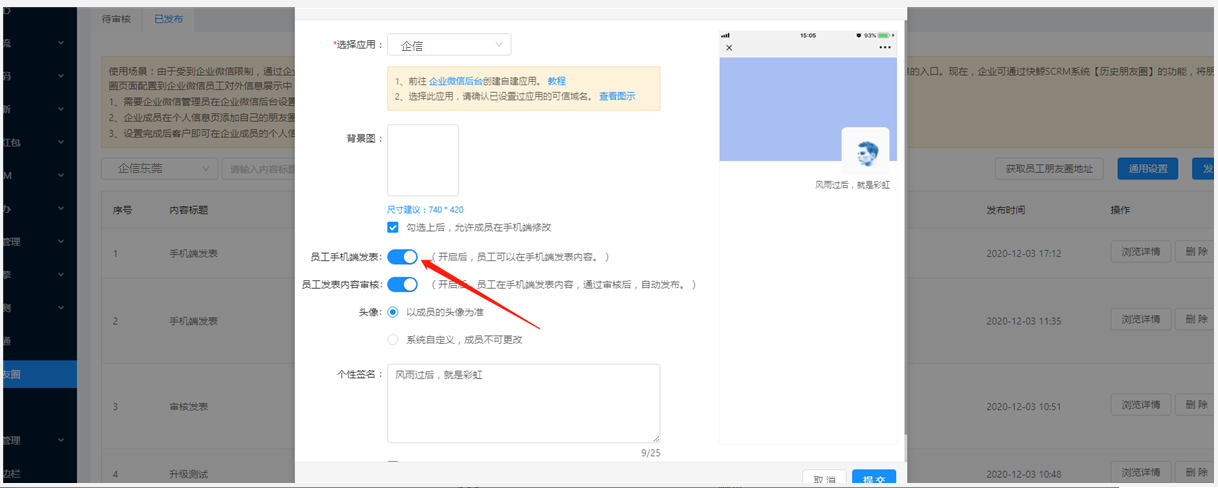The image size is (1218, 488).
Task: Select the highlighted 友圈 sidebar item
Action: (x=38, y=374)
